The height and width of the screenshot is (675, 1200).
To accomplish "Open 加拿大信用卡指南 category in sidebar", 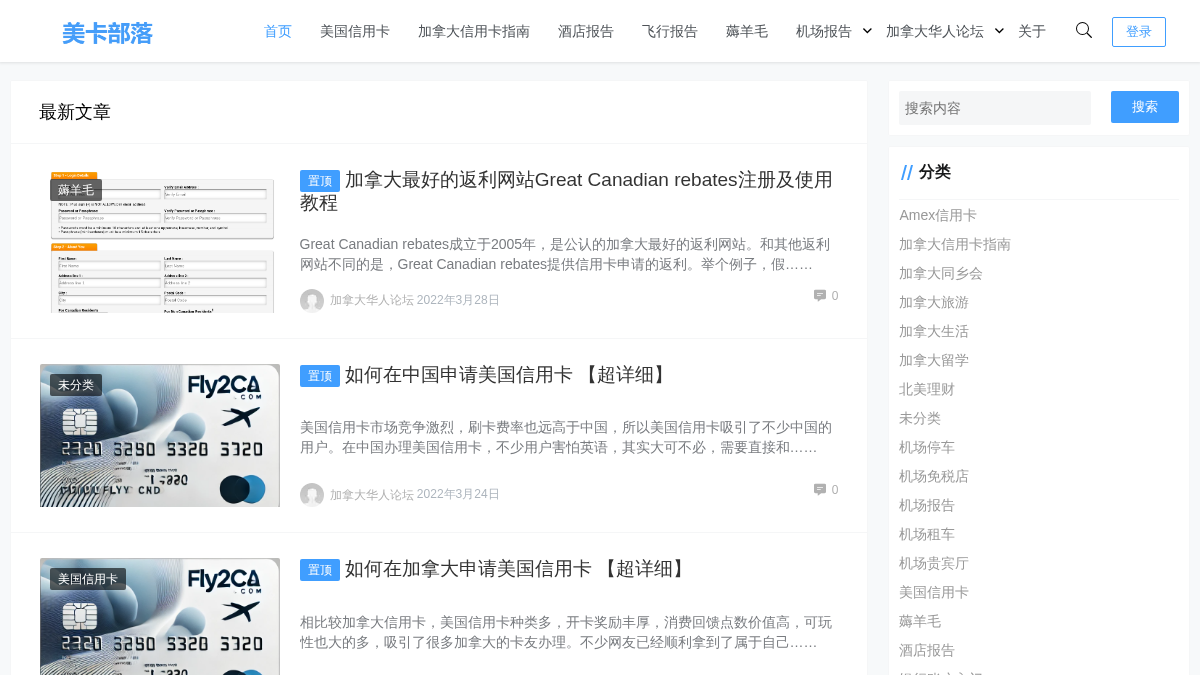I will [x=955, y=244].
